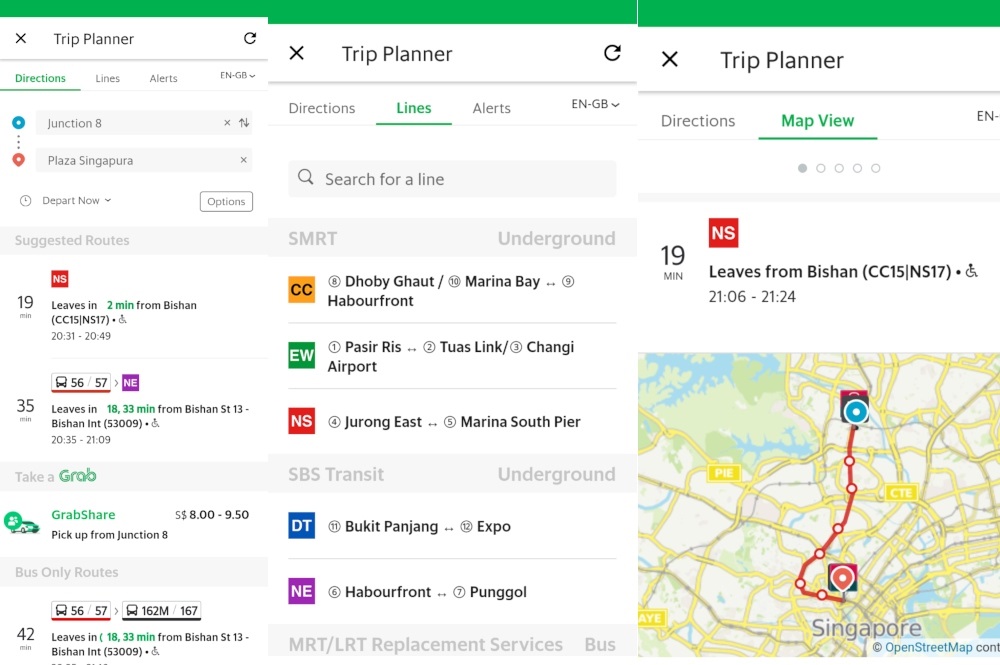Image resolution: width=1000 pixels, height=665 pixels.
Task: Select the red NS badge beside Jurong East
Action: tap(302, 421)
